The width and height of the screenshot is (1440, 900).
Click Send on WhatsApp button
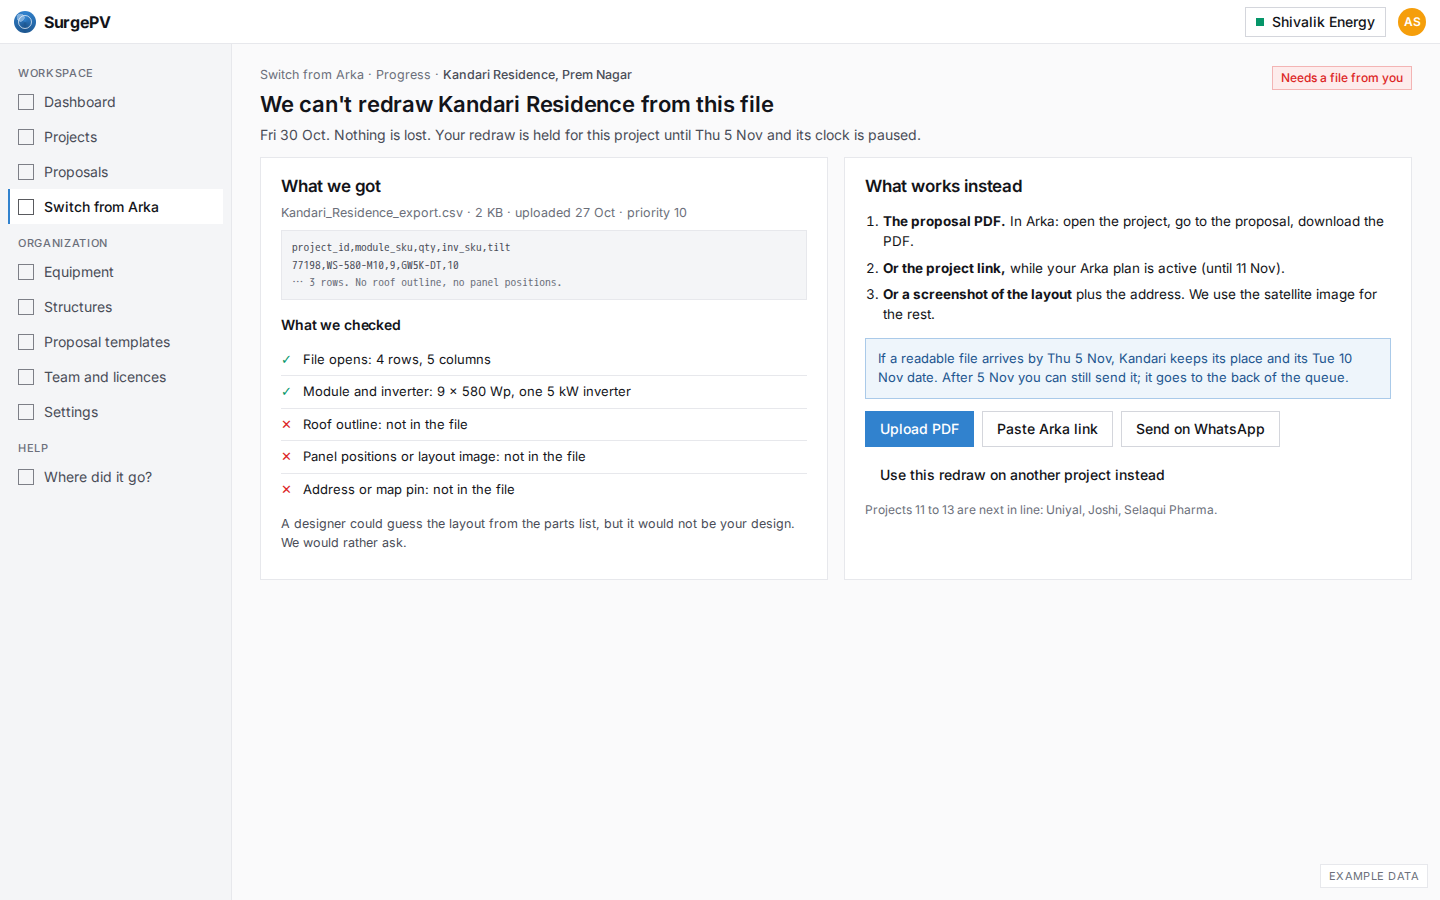1200,429
